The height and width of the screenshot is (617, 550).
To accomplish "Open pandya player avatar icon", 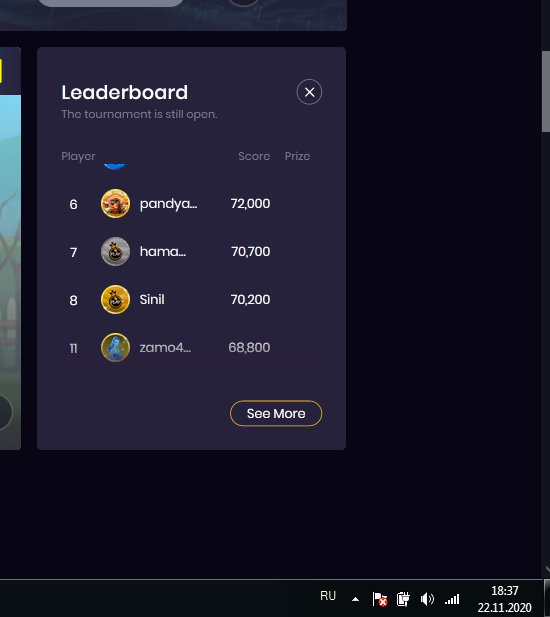I will [115, 203].
